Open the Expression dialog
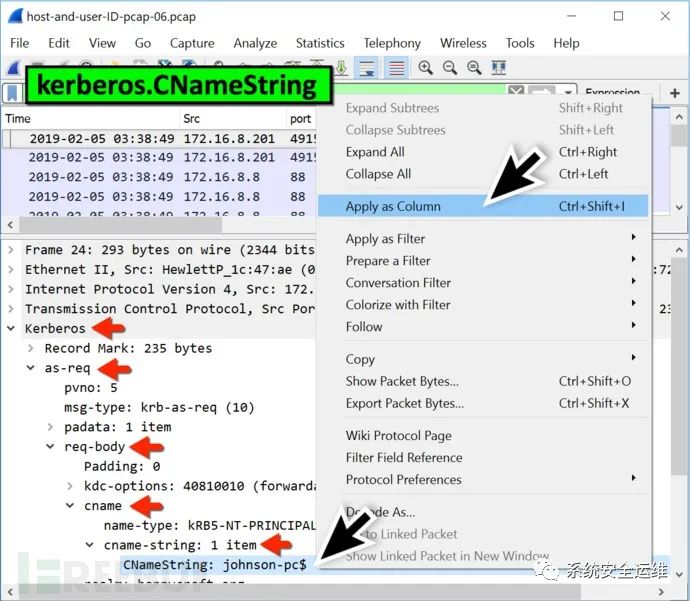 coord(613,92)
